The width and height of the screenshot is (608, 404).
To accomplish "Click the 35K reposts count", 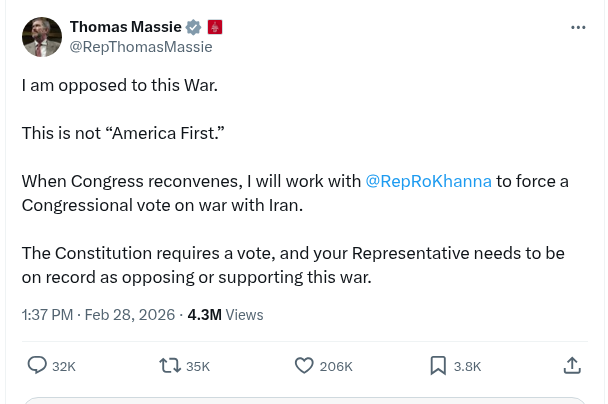I will tap(198, 367).
